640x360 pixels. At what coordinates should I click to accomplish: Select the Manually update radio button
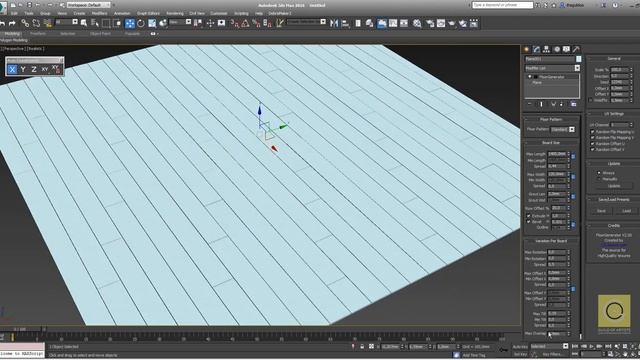599,179
